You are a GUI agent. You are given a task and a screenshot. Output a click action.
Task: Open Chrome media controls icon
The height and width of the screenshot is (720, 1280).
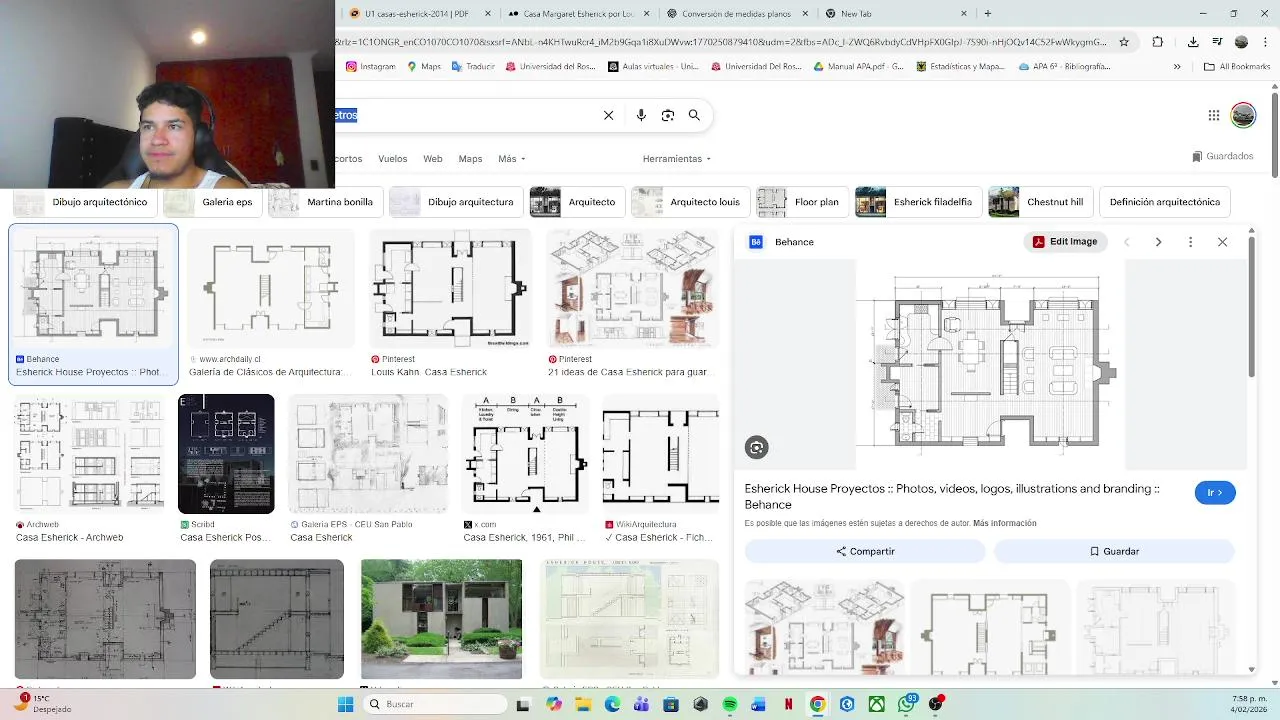pos(1217,42)
